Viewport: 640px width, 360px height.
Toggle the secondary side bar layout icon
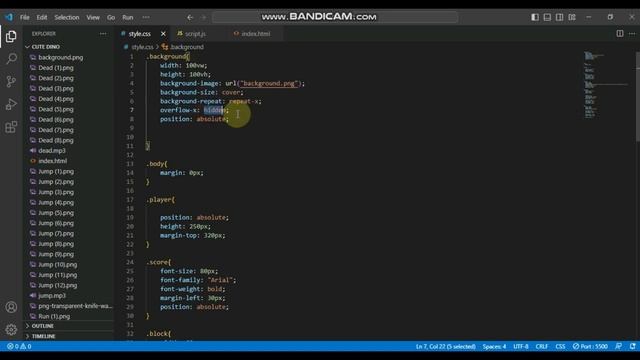pyautogui.click(x=559, y=17)
